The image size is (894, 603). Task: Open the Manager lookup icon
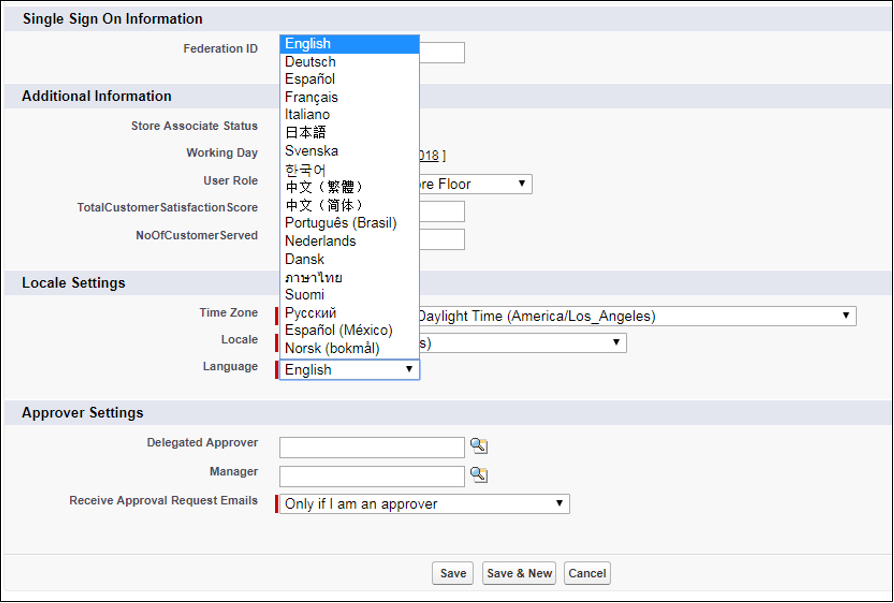pos(479,476)
